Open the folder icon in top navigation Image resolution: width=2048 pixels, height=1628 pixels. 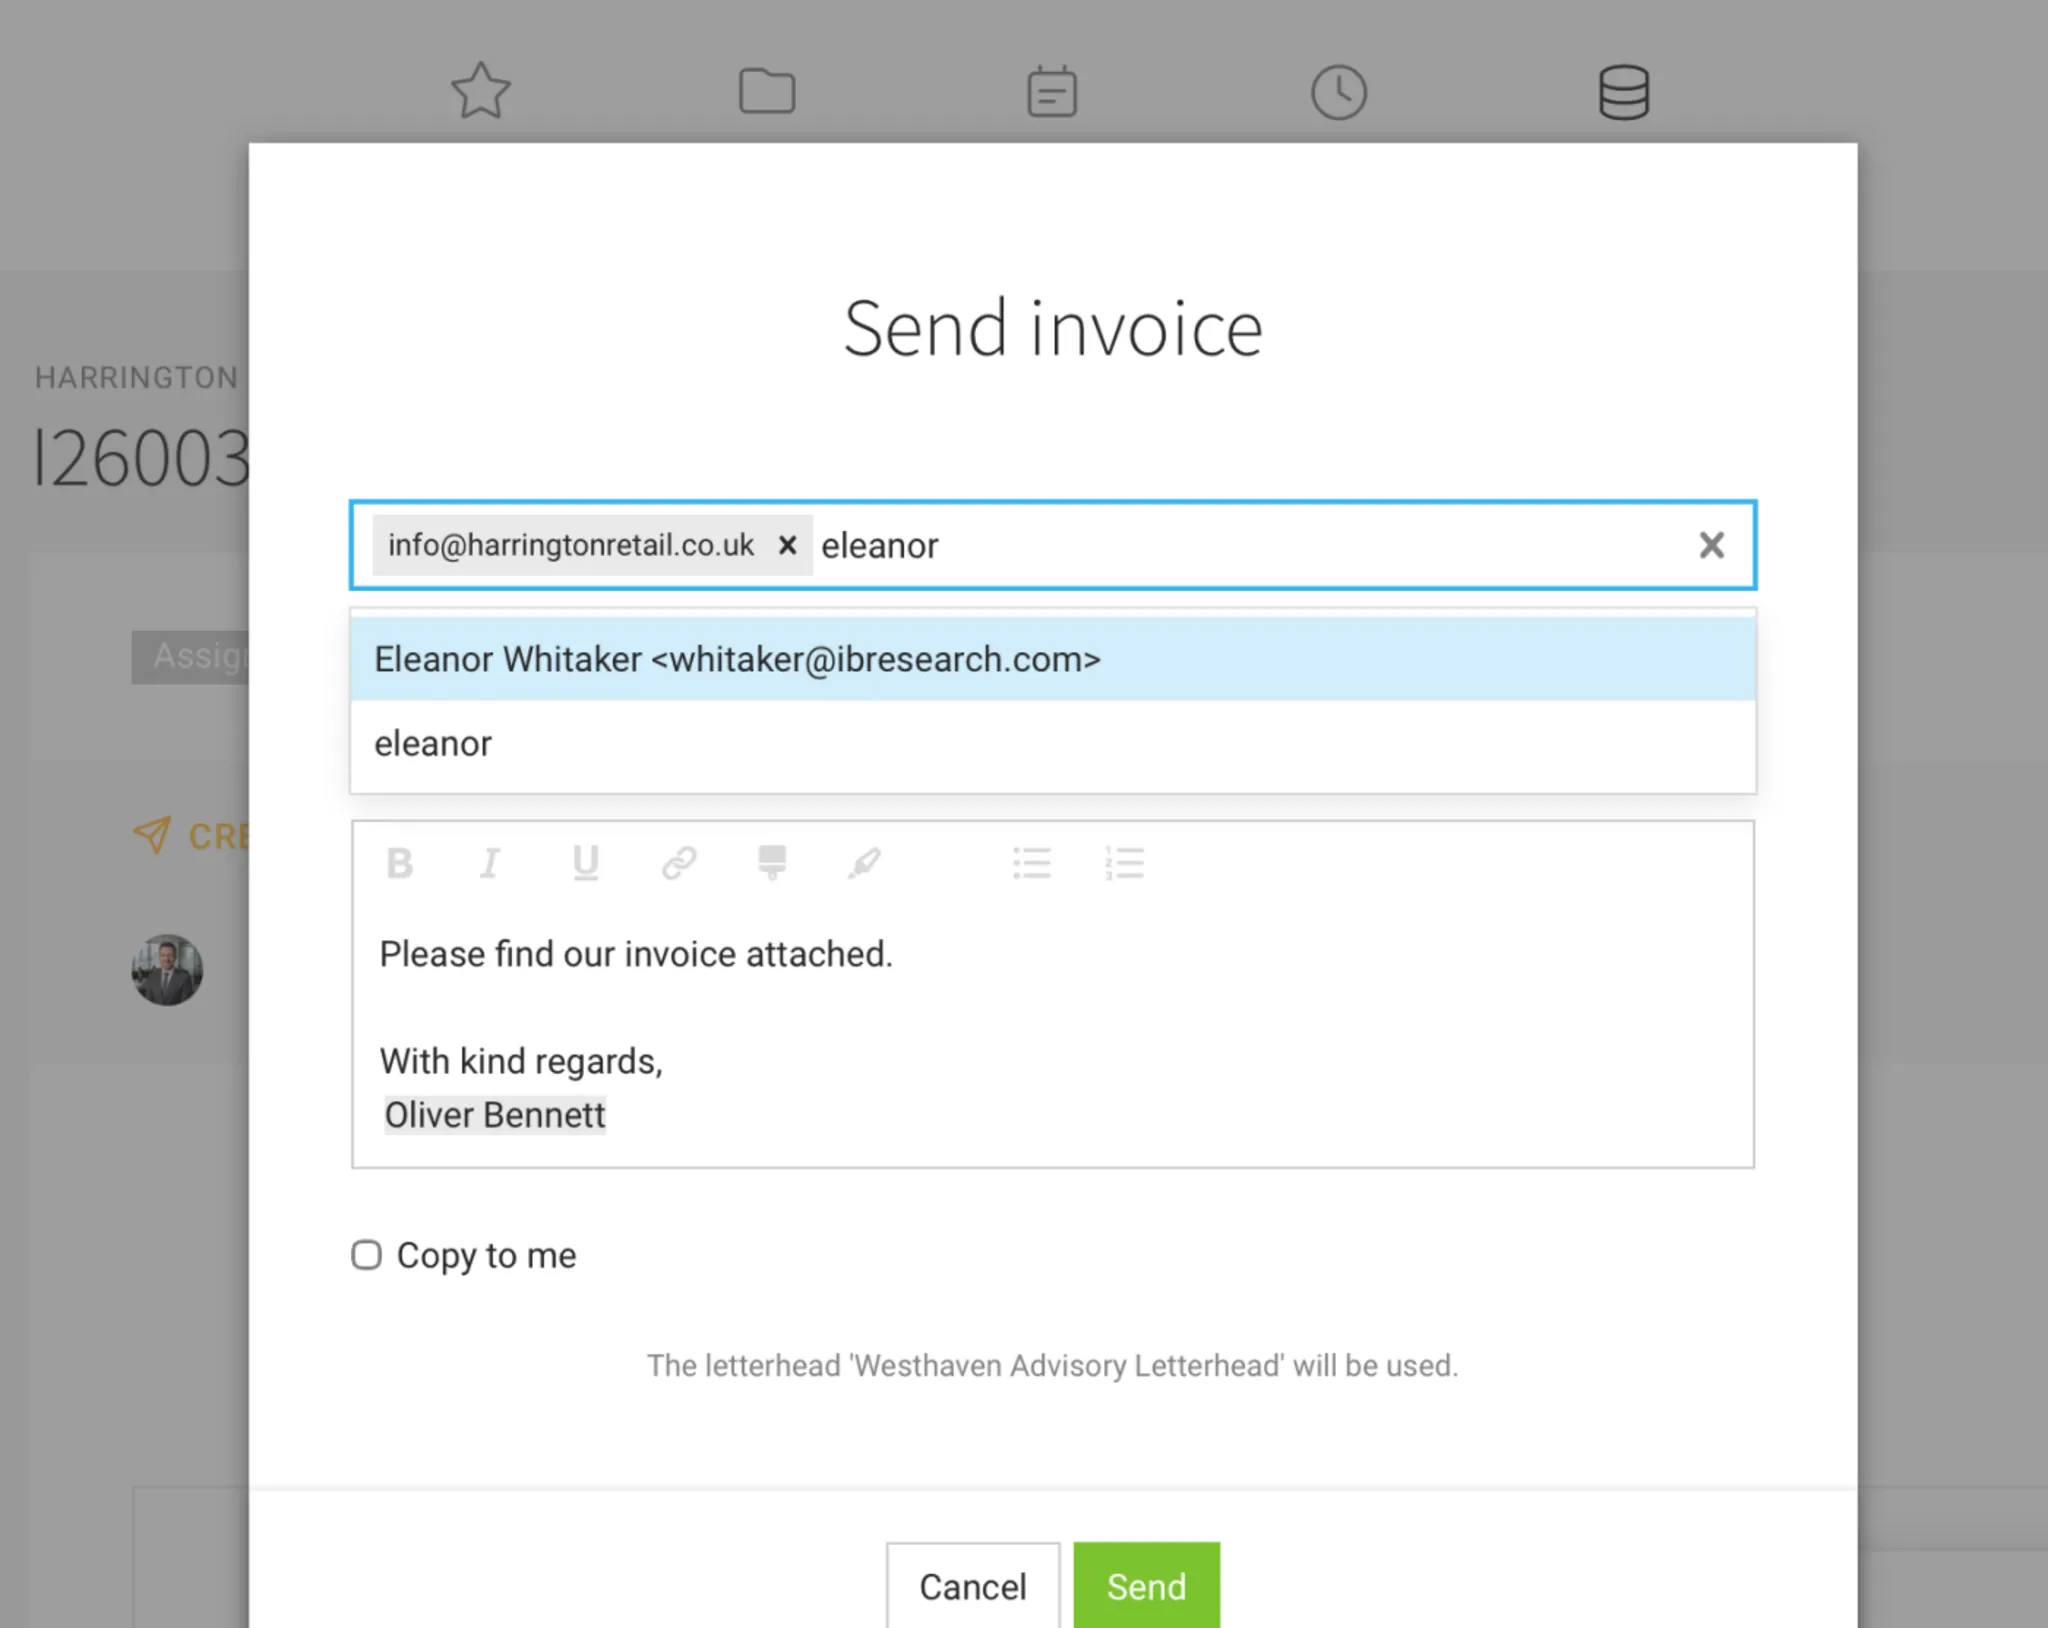point(767,91)
